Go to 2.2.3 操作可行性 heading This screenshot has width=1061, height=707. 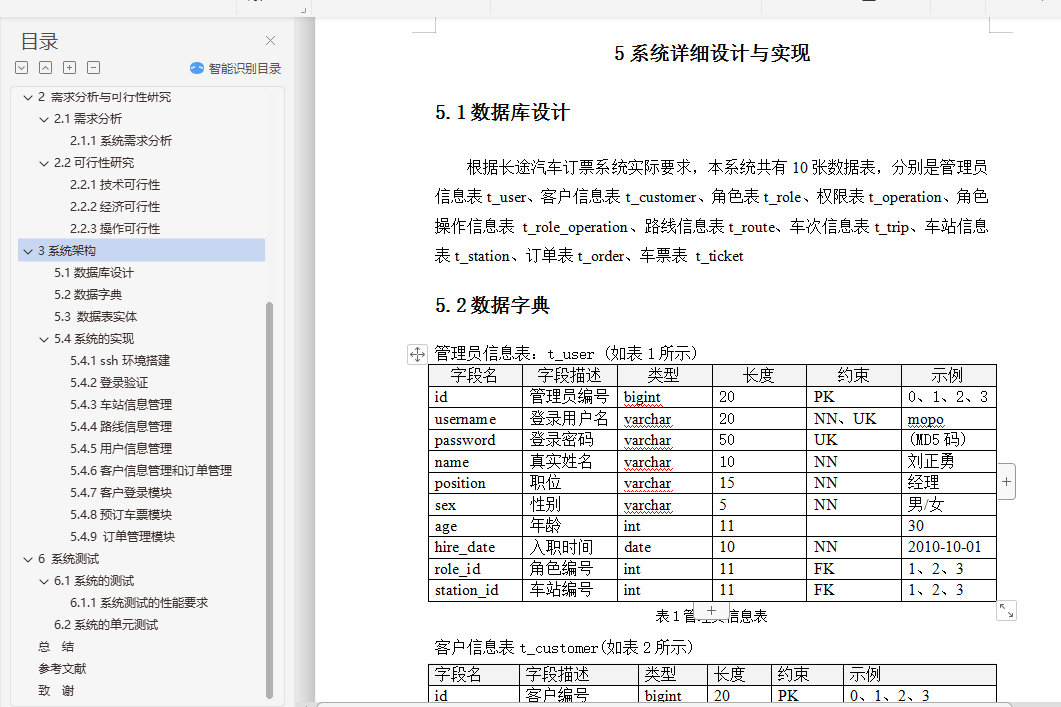tap(115, 229)
